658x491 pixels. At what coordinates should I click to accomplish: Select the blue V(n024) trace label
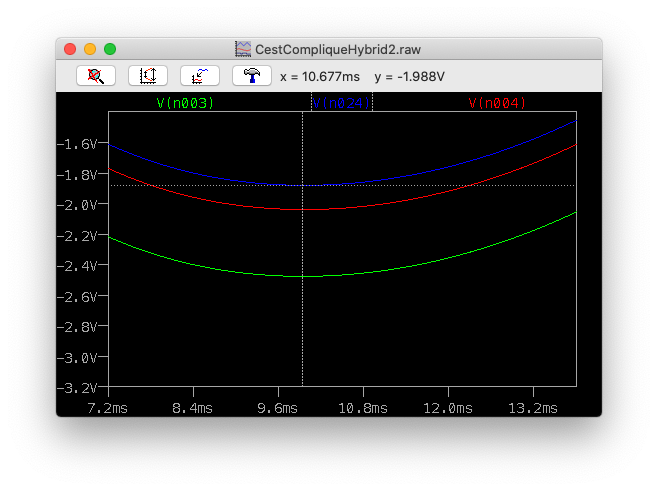pyautogui.click(x=342, y=103)
